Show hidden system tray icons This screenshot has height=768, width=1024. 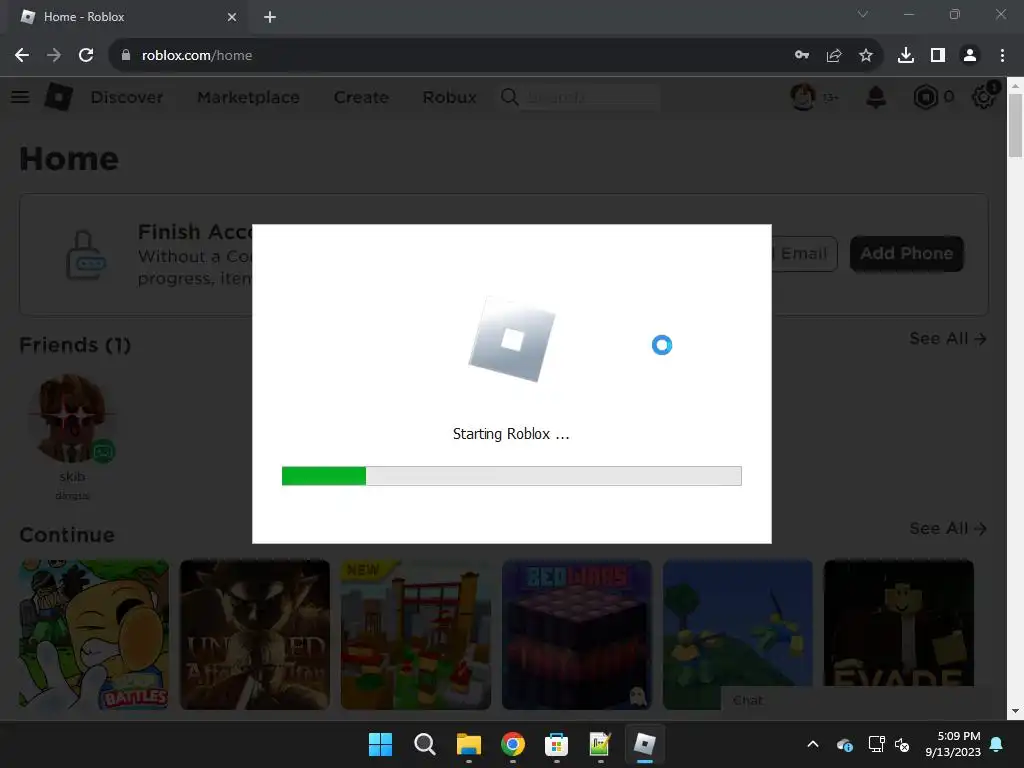[x=813, y=744]
